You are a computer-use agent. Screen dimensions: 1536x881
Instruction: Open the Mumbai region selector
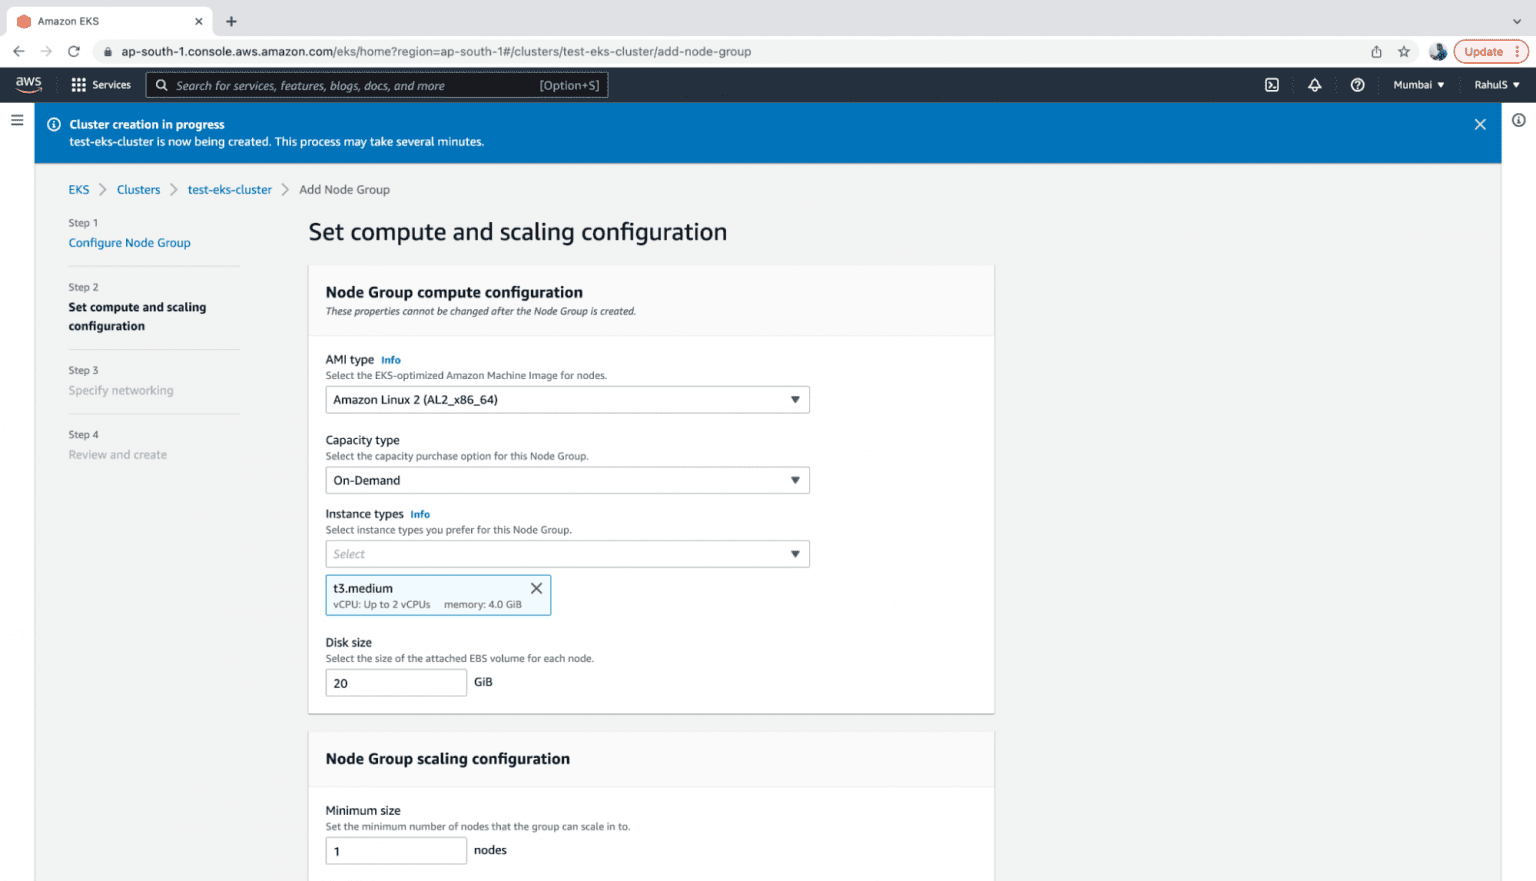point(1418,85)
